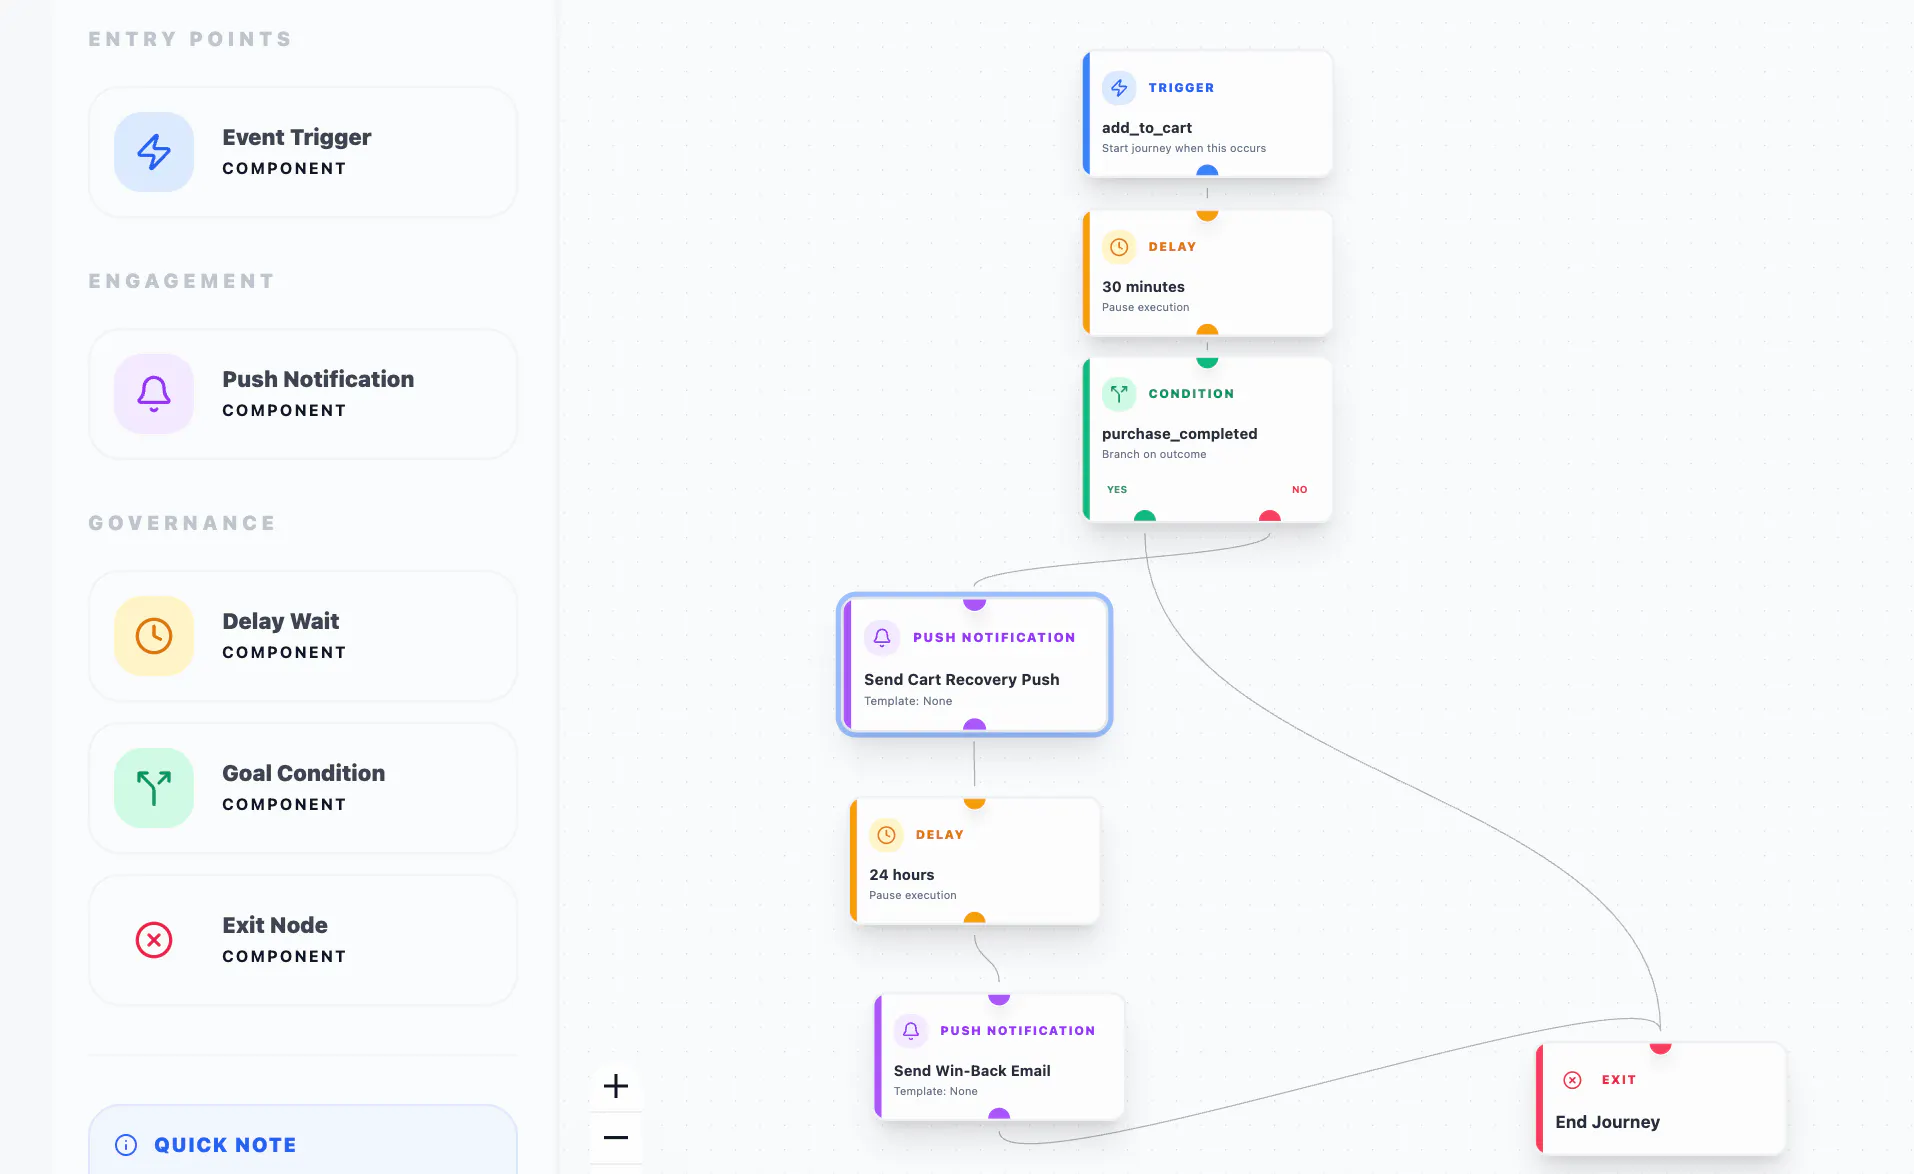This screenshot has height=1174, width=1914.
Task: Select the Send Win-Back Email node
Action: (999, 1057)
